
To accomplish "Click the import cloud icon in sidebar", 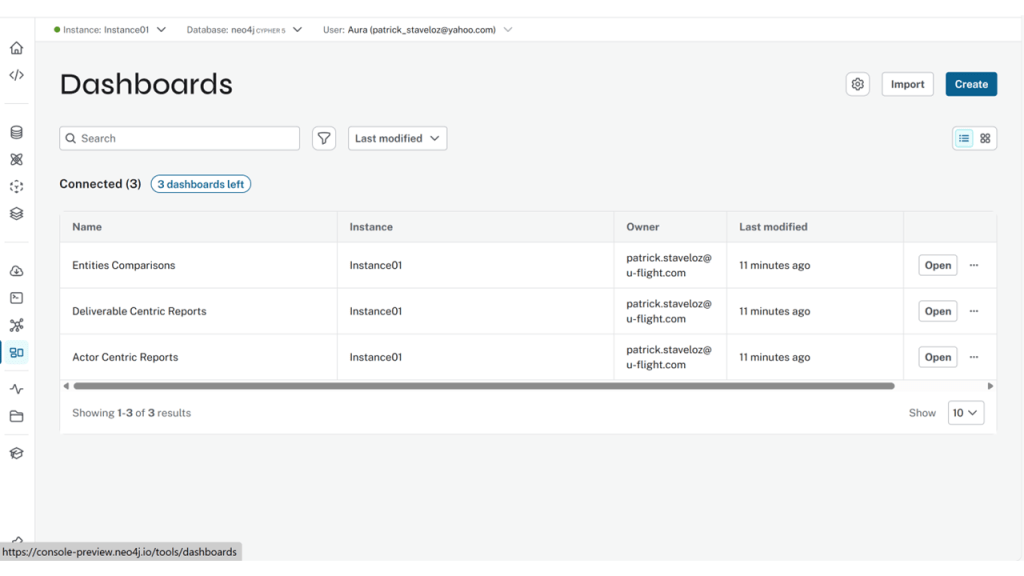I will [x=16, y=271].
